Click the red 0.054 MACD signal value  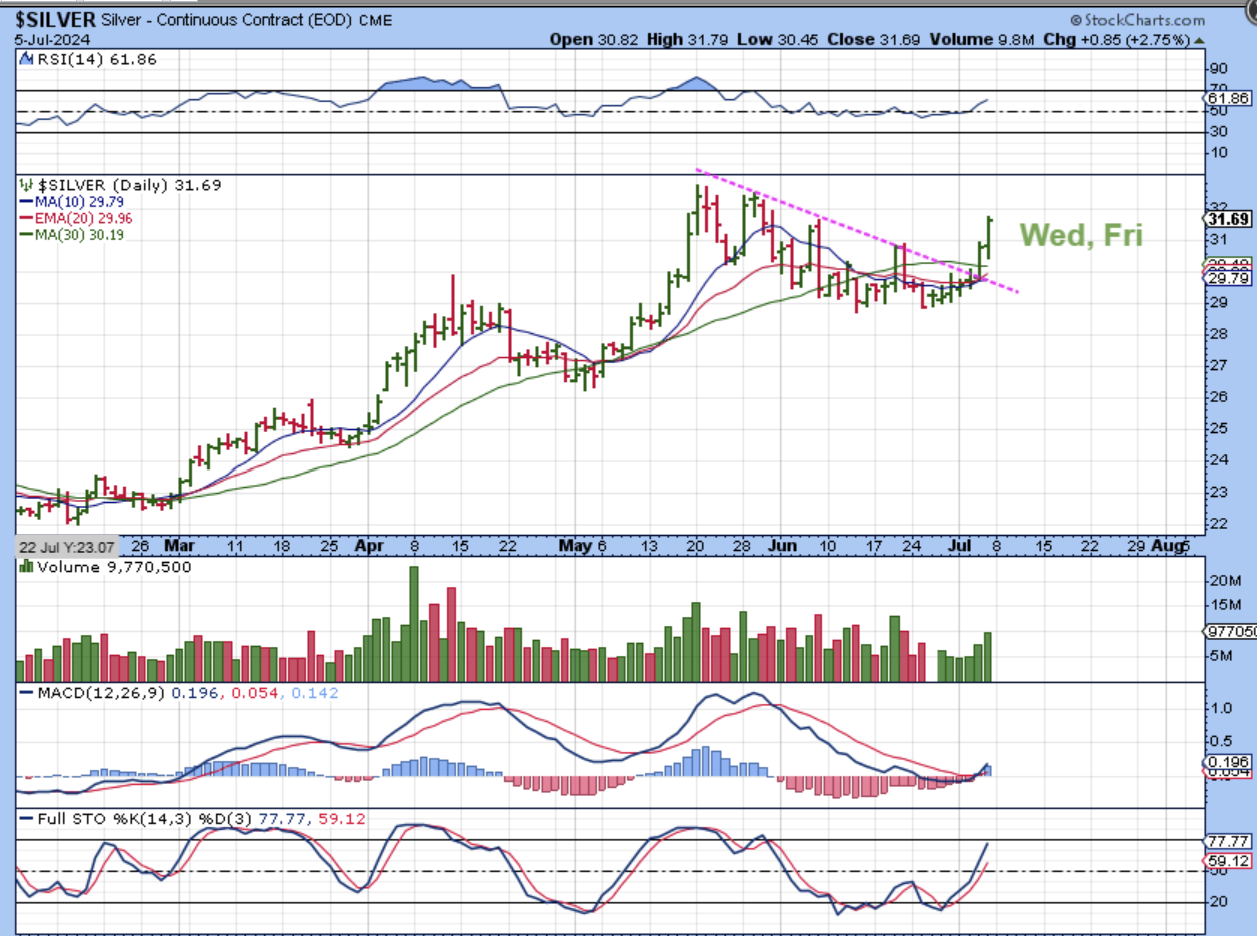[257, 692]
